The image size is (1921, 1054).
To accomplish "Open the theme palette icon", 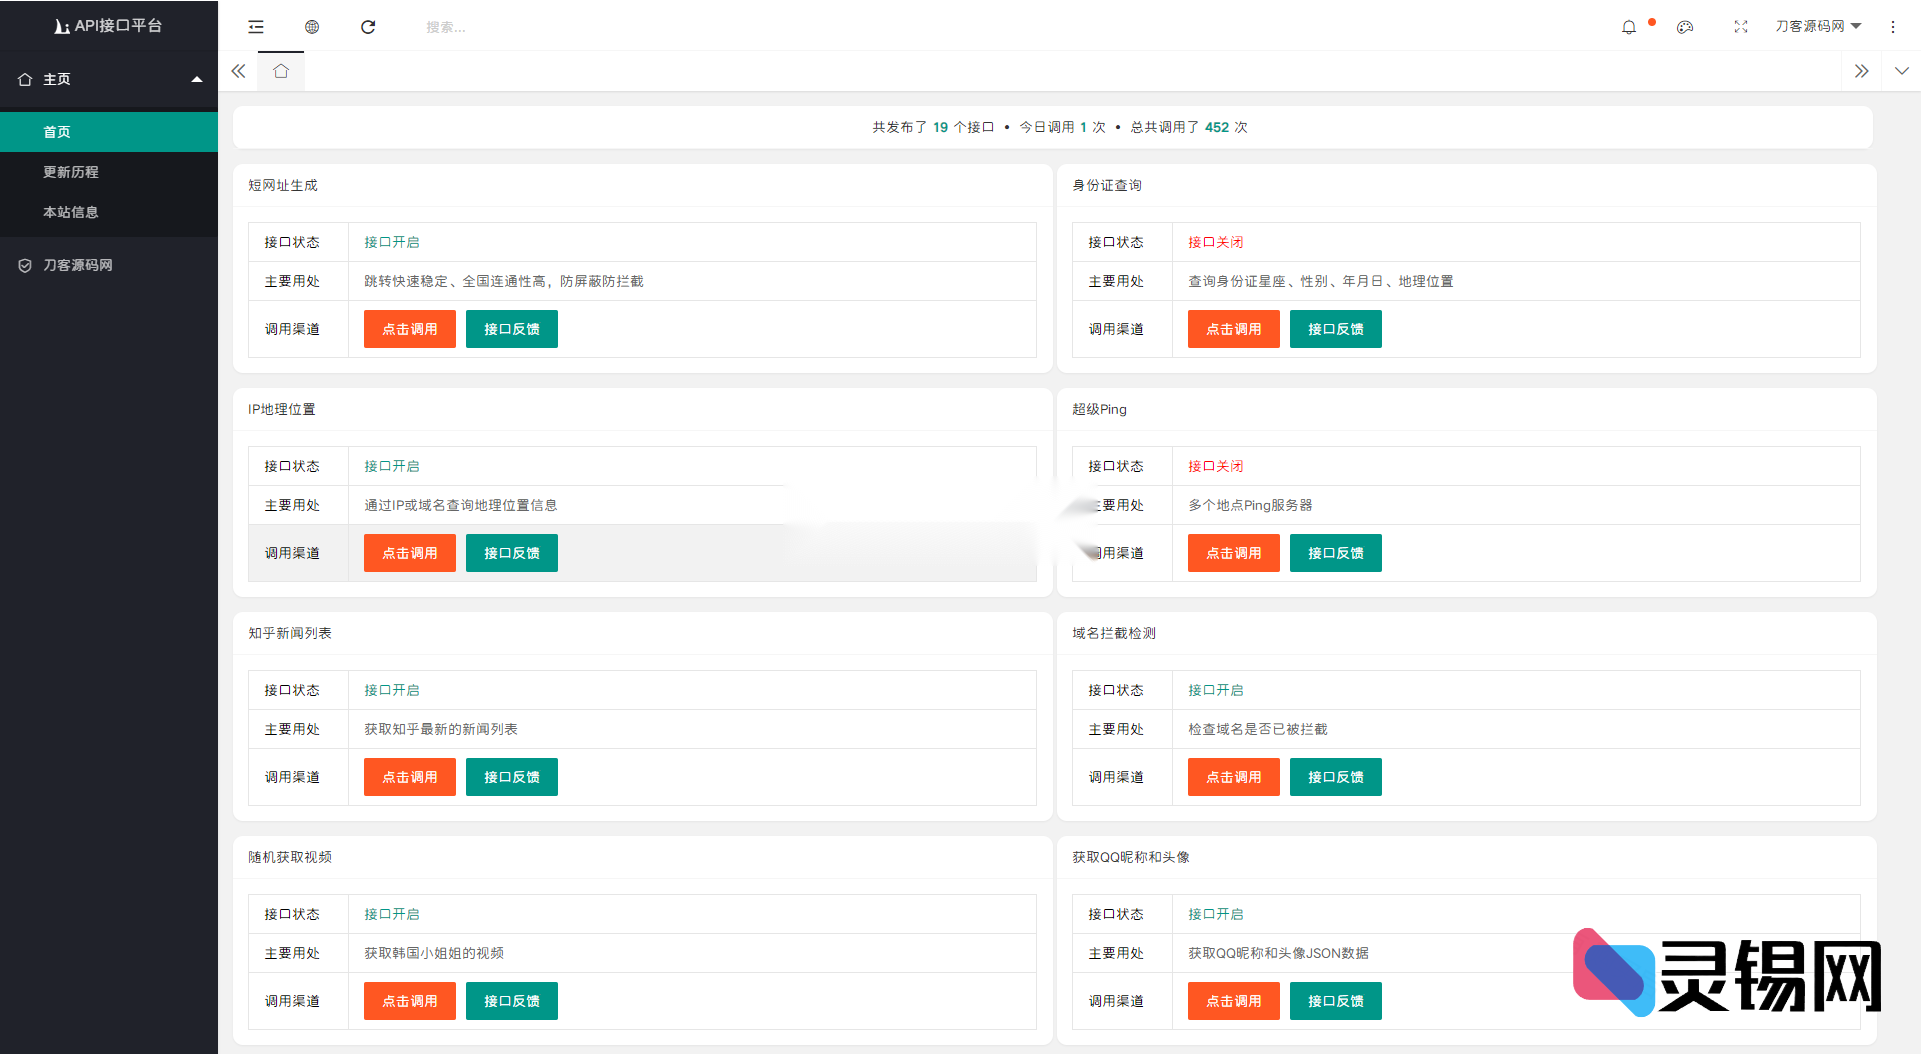I will [x=1685, y=27].
